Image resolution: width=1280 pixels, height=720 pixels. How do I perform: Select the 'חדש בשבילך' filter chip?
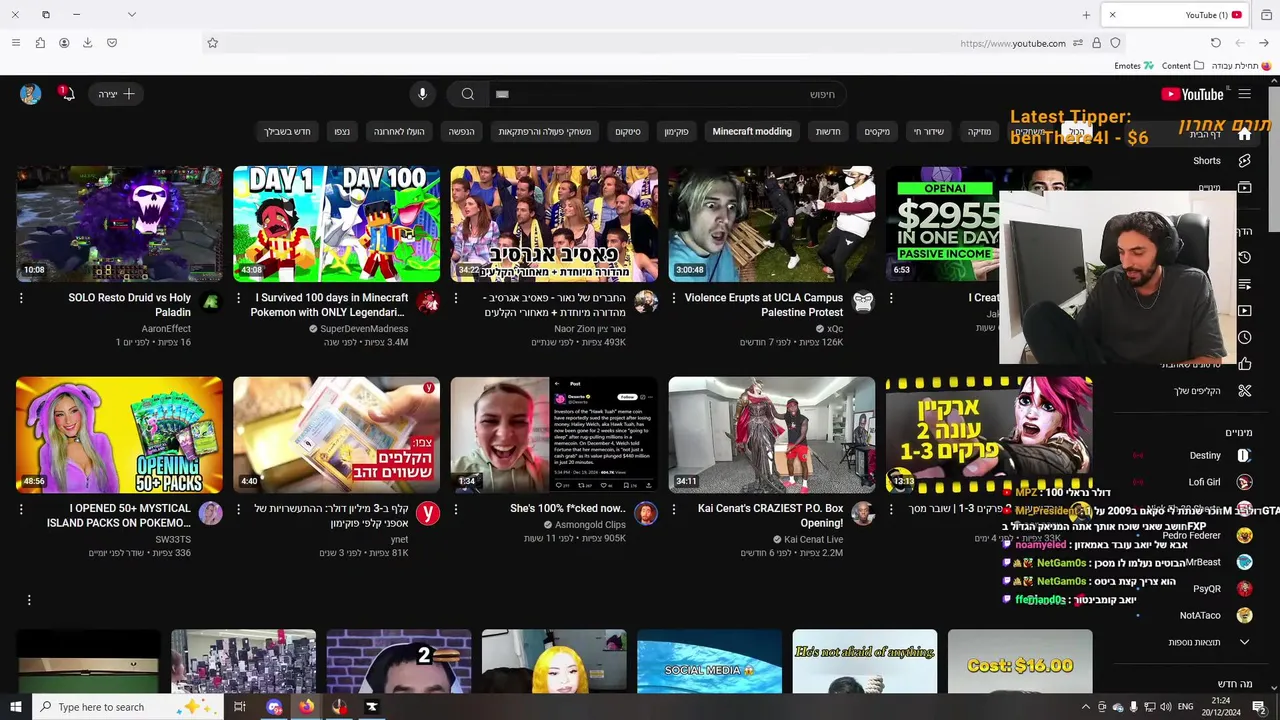click(287, 131)
